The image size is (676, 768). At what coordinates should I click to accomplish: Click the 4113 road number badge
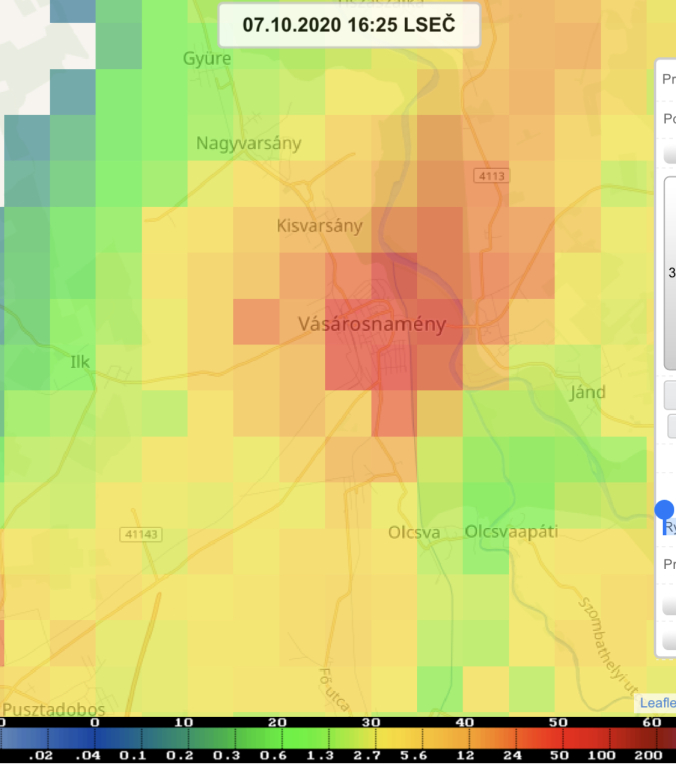[492, 176]
